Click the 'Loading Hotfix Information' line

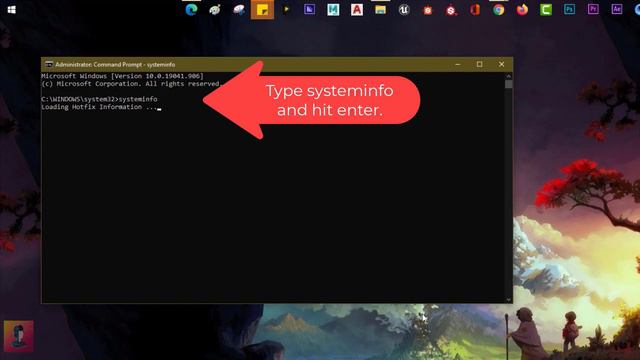pyautogui.click(x=99, y=107)
